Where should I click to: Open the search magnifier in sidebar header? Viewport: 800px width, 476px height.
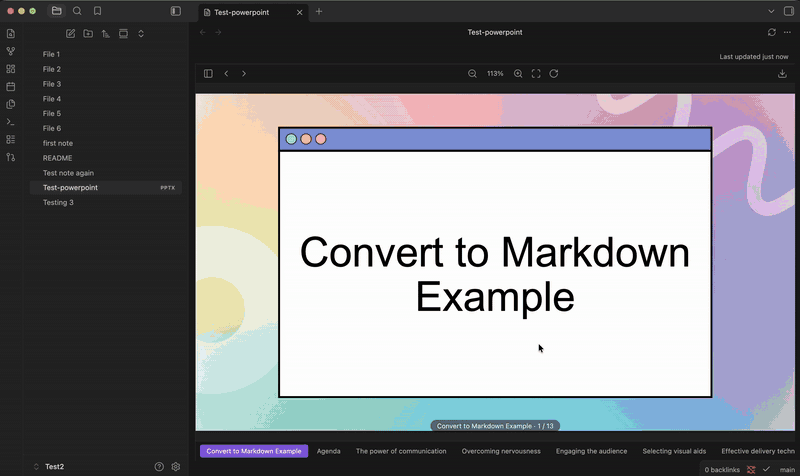point(77,11)
